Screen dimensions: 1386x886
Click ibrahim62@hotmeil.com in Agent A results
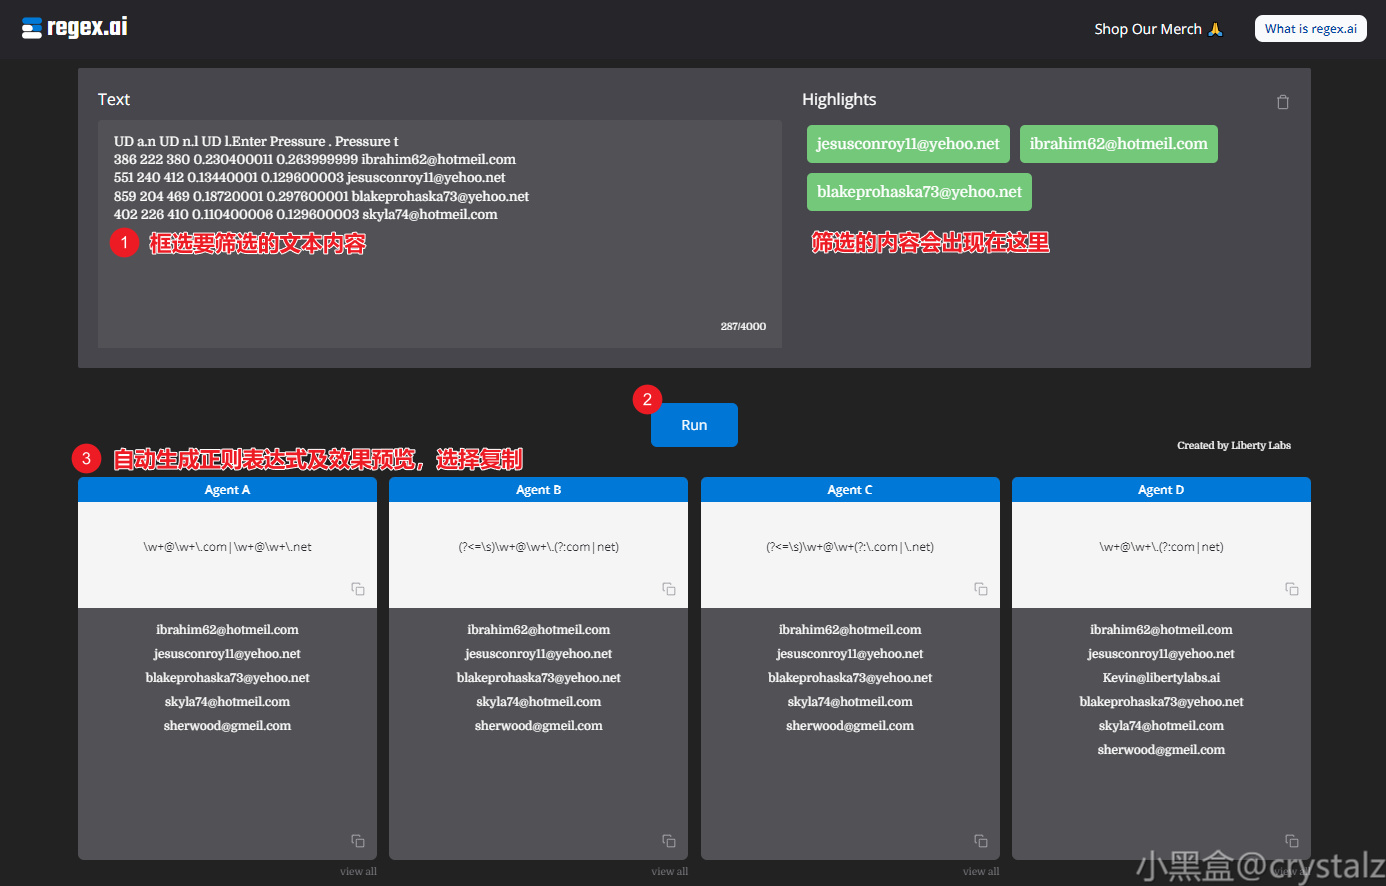(227, 630)
